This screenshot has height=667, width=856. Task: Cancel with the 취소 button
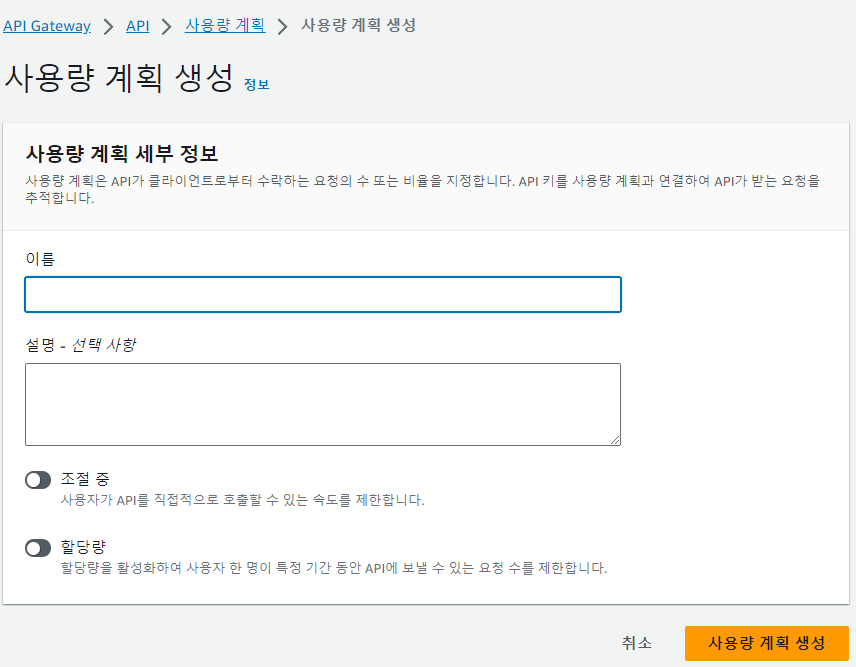pyautogui.click(x=637, y=643)
